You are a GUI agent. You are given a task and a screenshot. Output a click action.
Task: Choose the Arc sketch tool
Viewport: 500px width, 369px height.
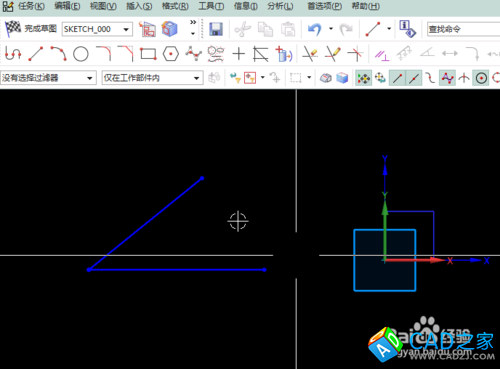coord(58,54)
